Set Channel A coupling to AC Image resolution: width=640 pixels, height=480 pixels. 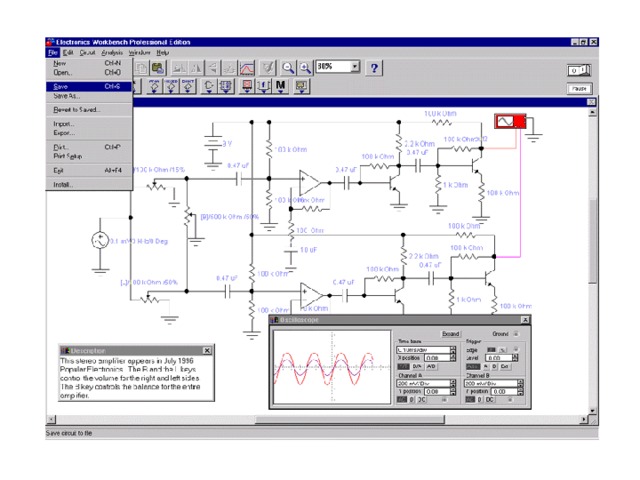[402, 400]
